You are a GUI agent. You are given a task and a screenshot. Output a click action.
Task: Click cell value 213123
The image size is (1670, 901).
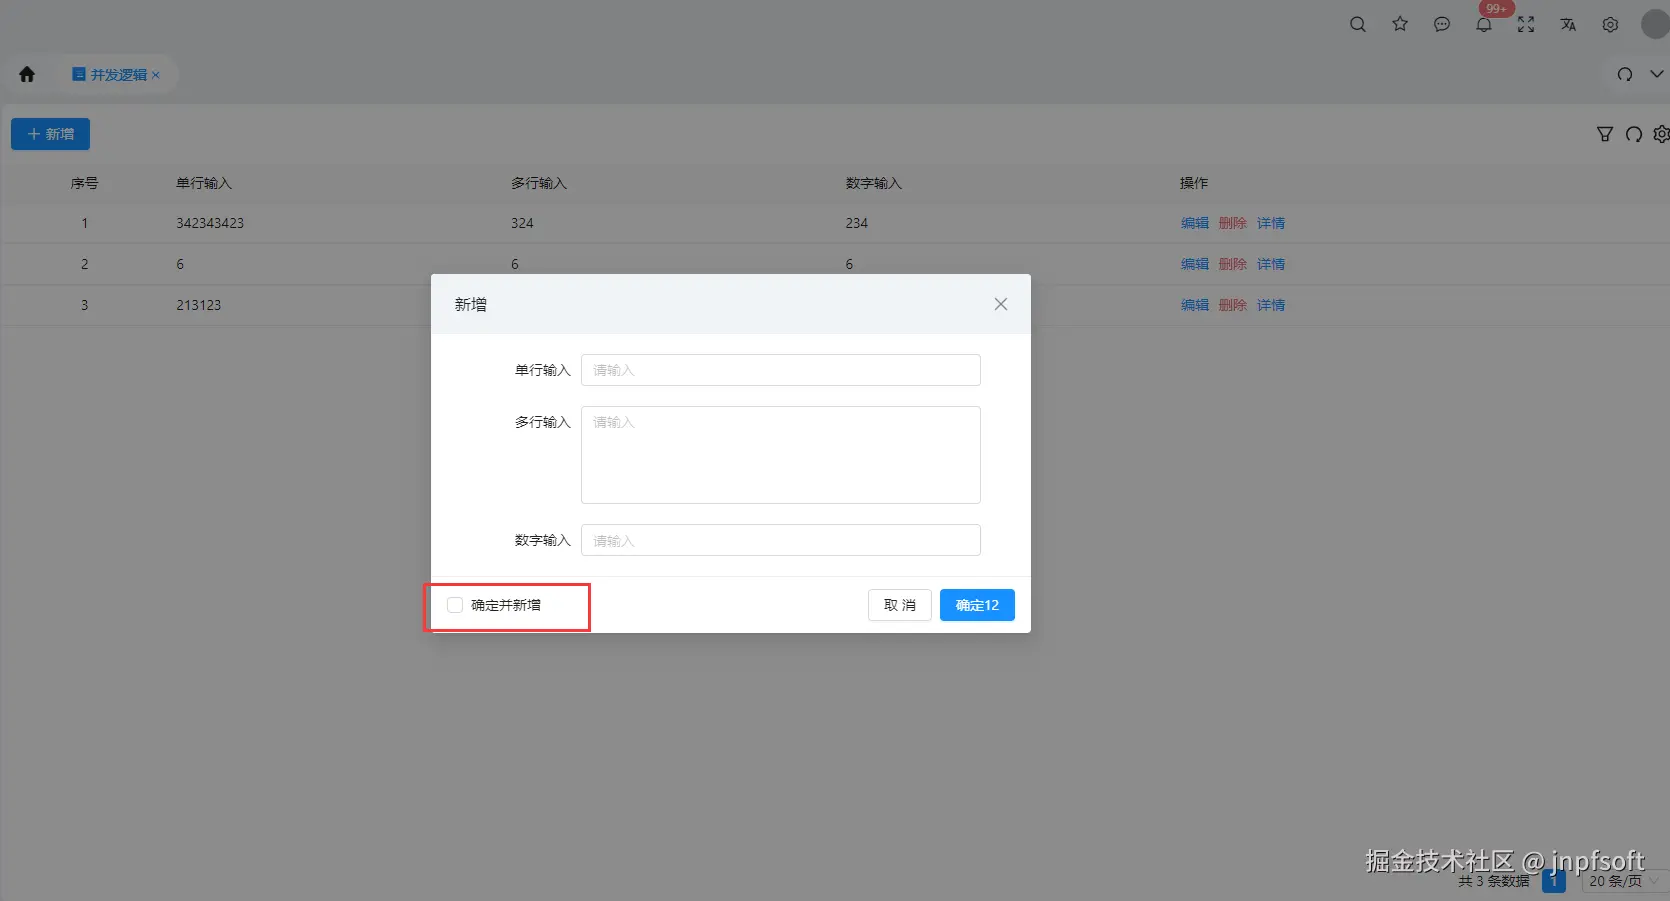[199, 305]
